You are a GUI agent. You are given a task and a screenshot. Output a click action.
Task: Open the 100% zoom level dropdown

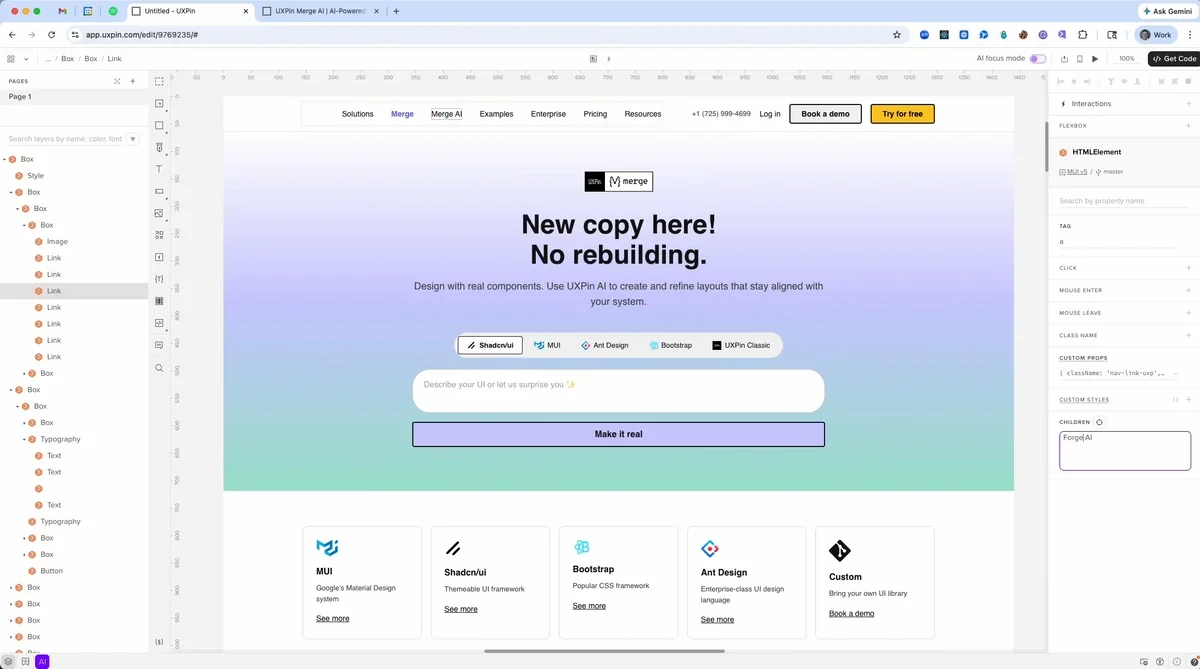click(x=1127, y=59)
